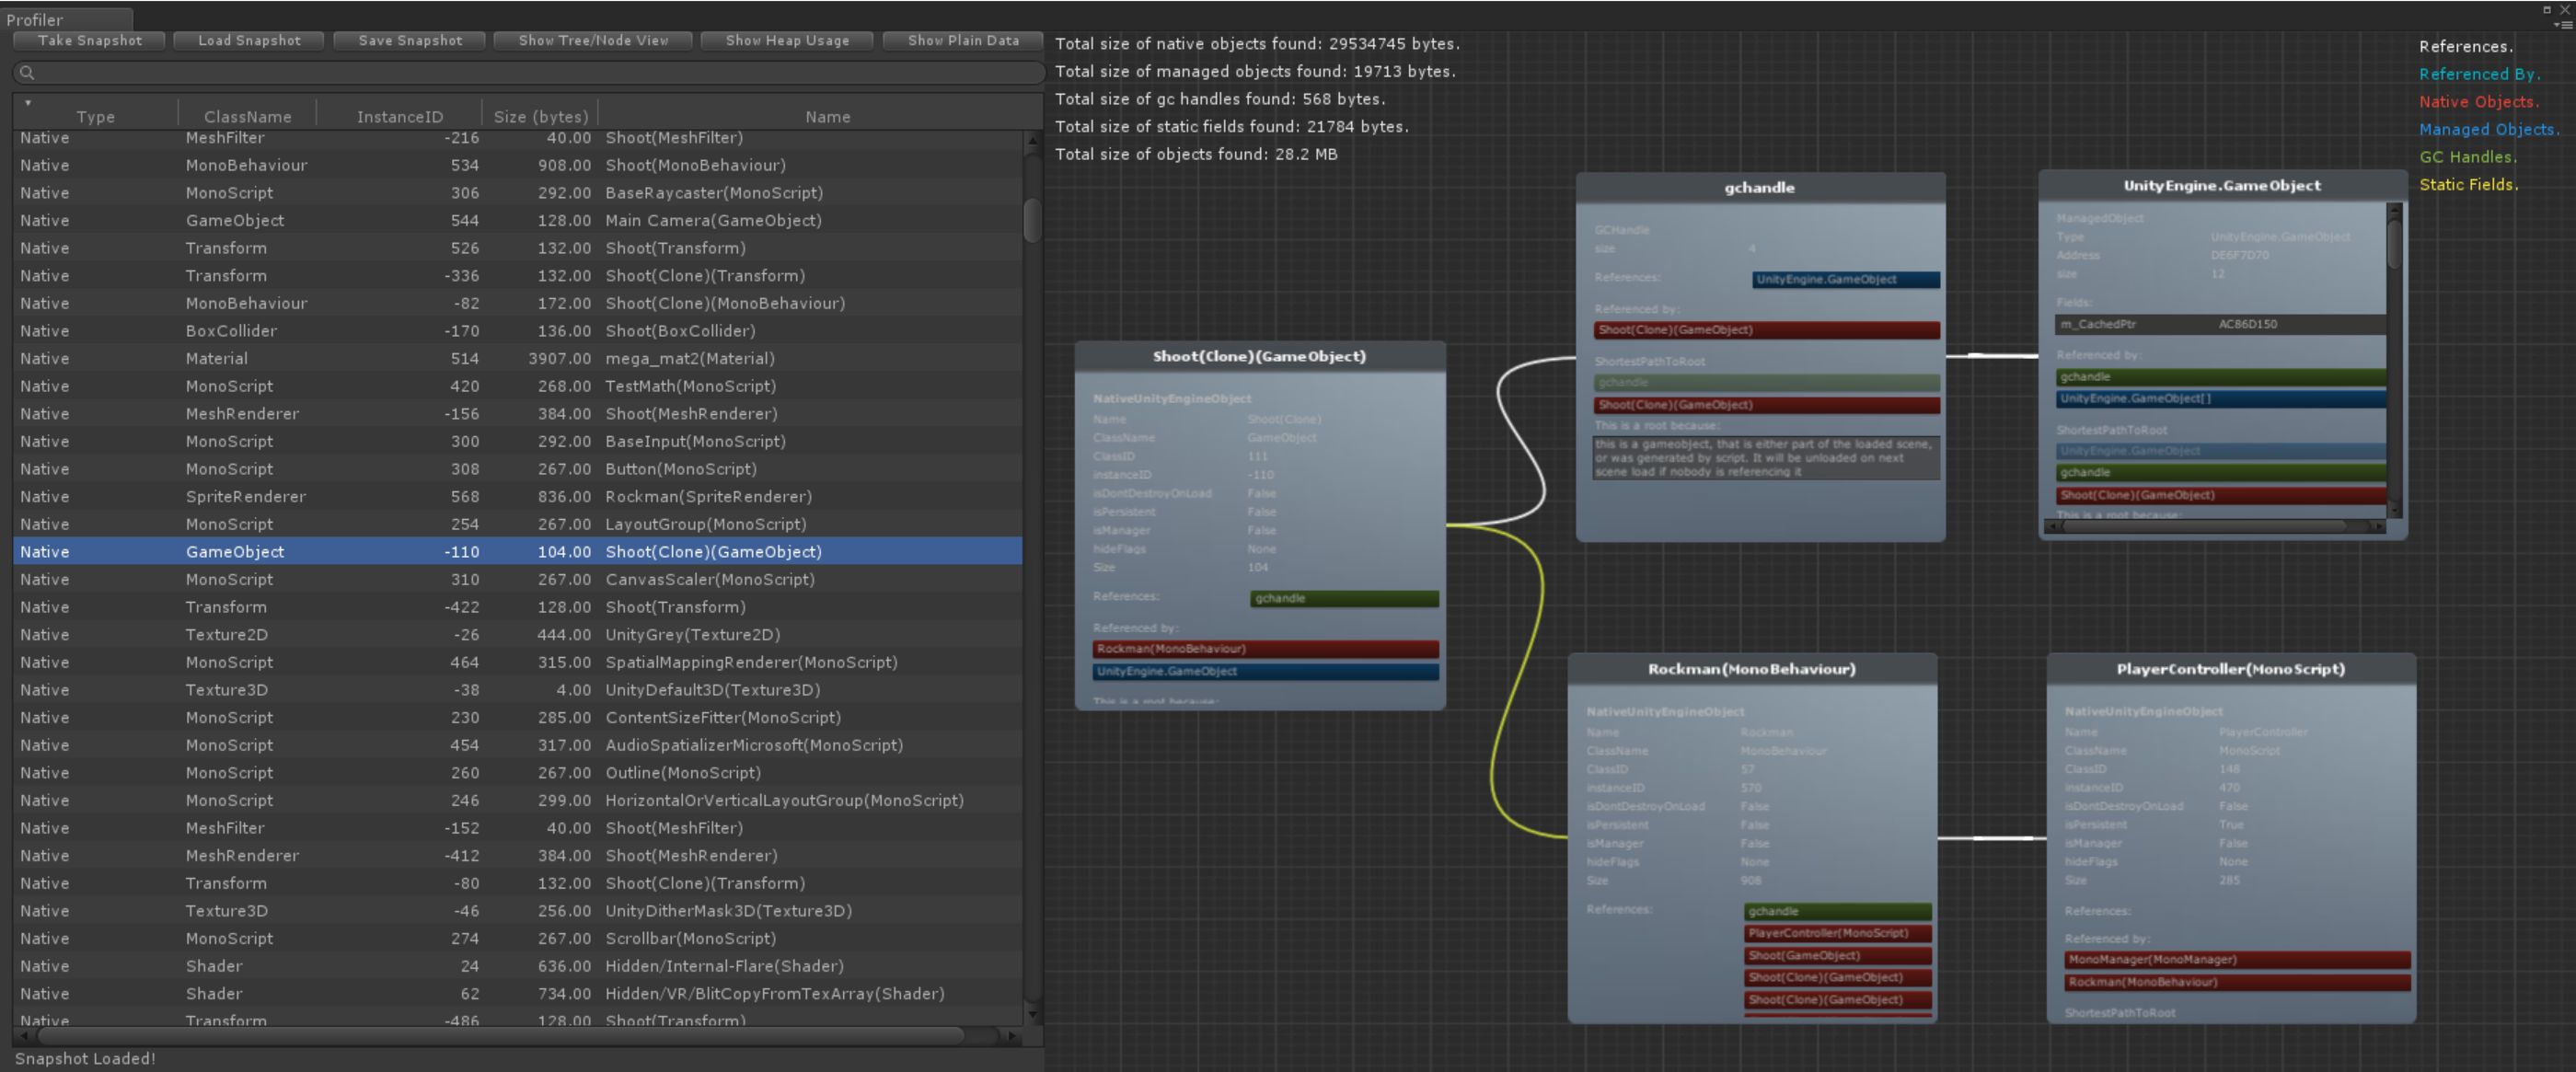Sort by the Size (bytes) column header
Image resolution: width=2576 pixels, height=1072 pixels.
[540, 117]
